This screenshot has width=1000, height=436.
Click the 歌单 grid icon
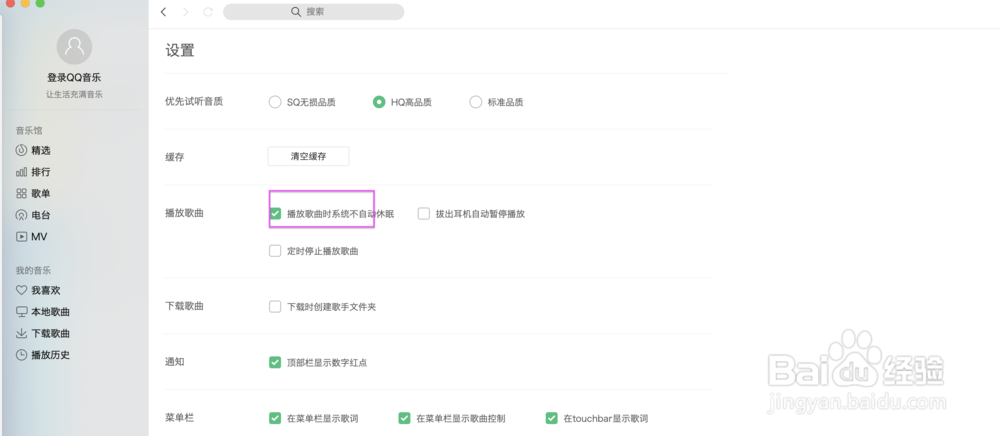tap(21, 194)
